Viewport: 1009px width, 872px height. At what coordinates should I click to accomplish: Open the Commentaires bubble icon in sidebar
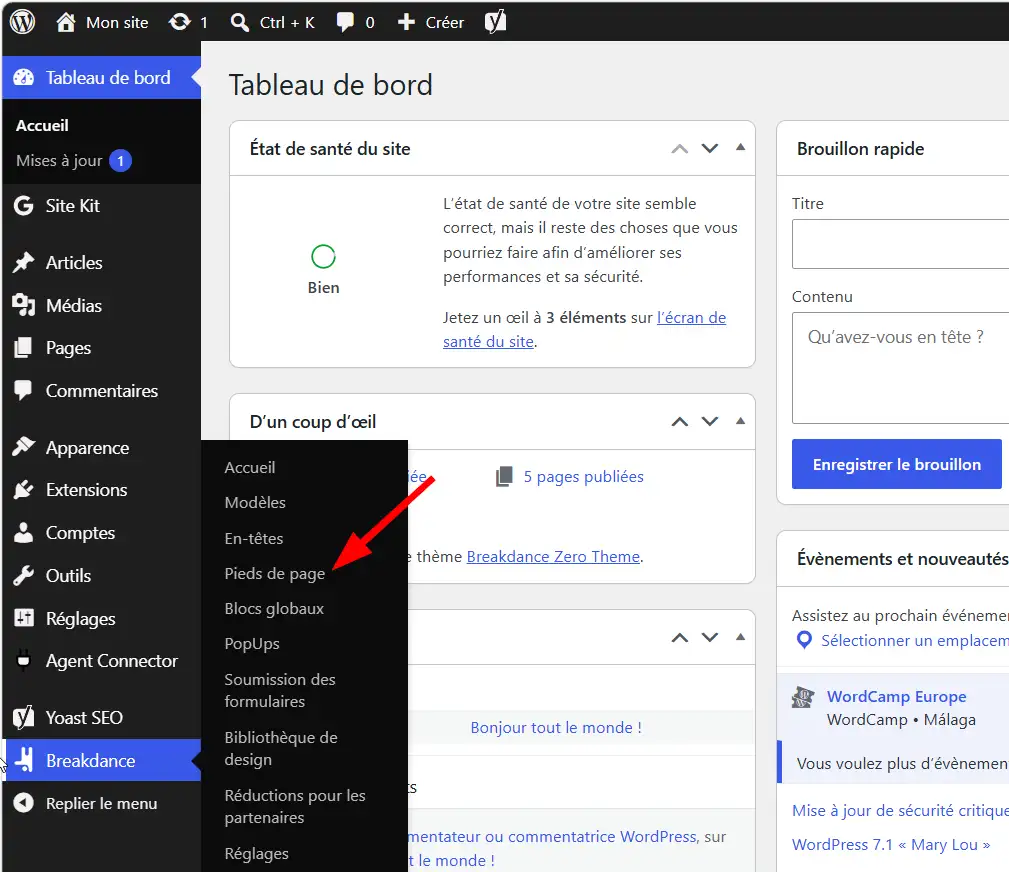click(24, 391)
